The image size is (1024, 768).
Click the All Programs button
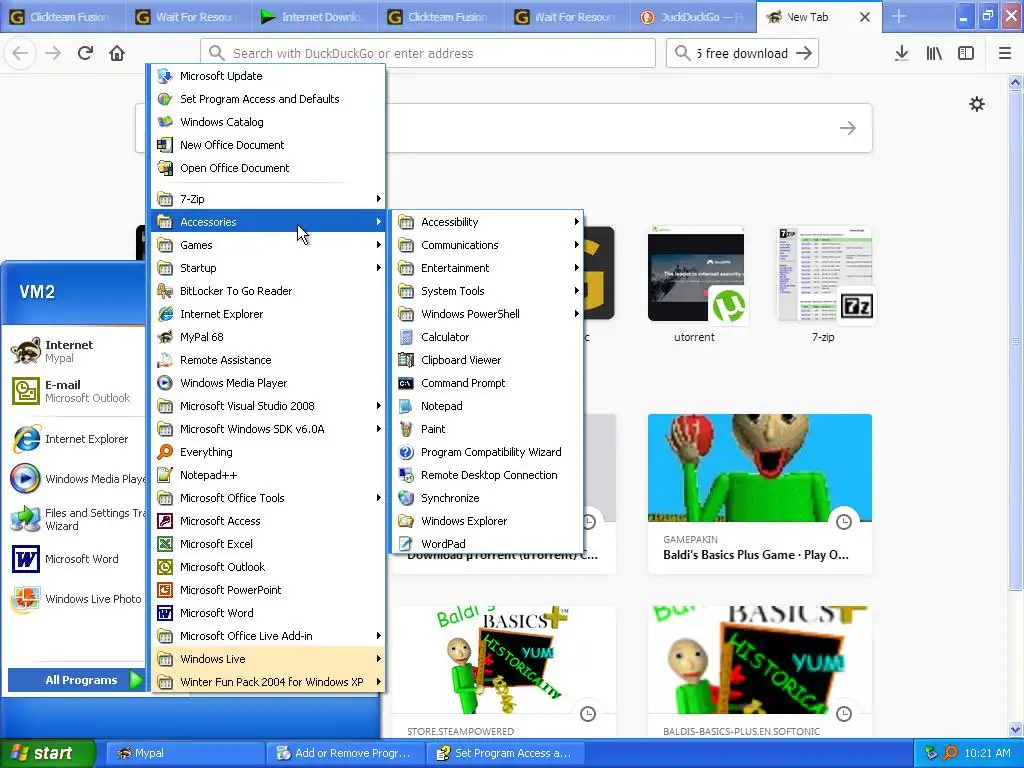pyautogui.click(x=76, y=680)
